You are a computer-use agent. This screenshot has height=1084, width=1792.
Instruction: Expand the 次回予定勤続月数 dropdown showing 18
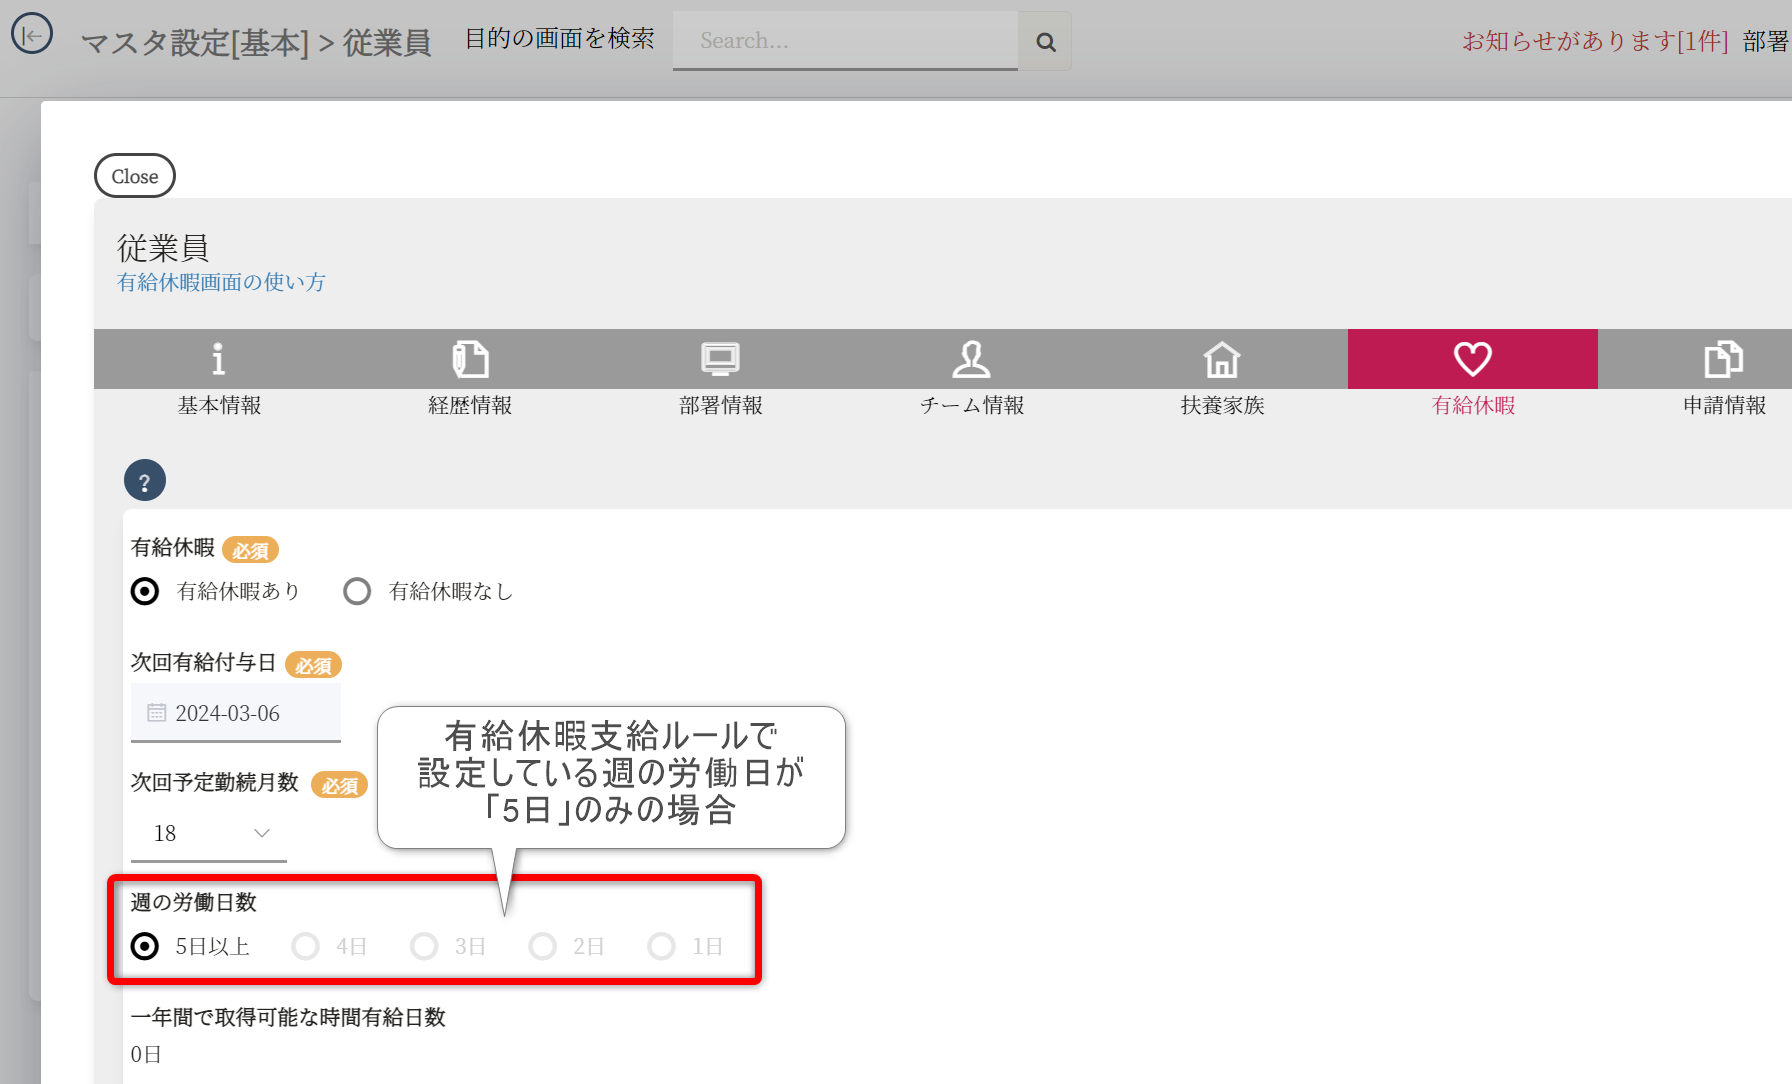[209, 834]
